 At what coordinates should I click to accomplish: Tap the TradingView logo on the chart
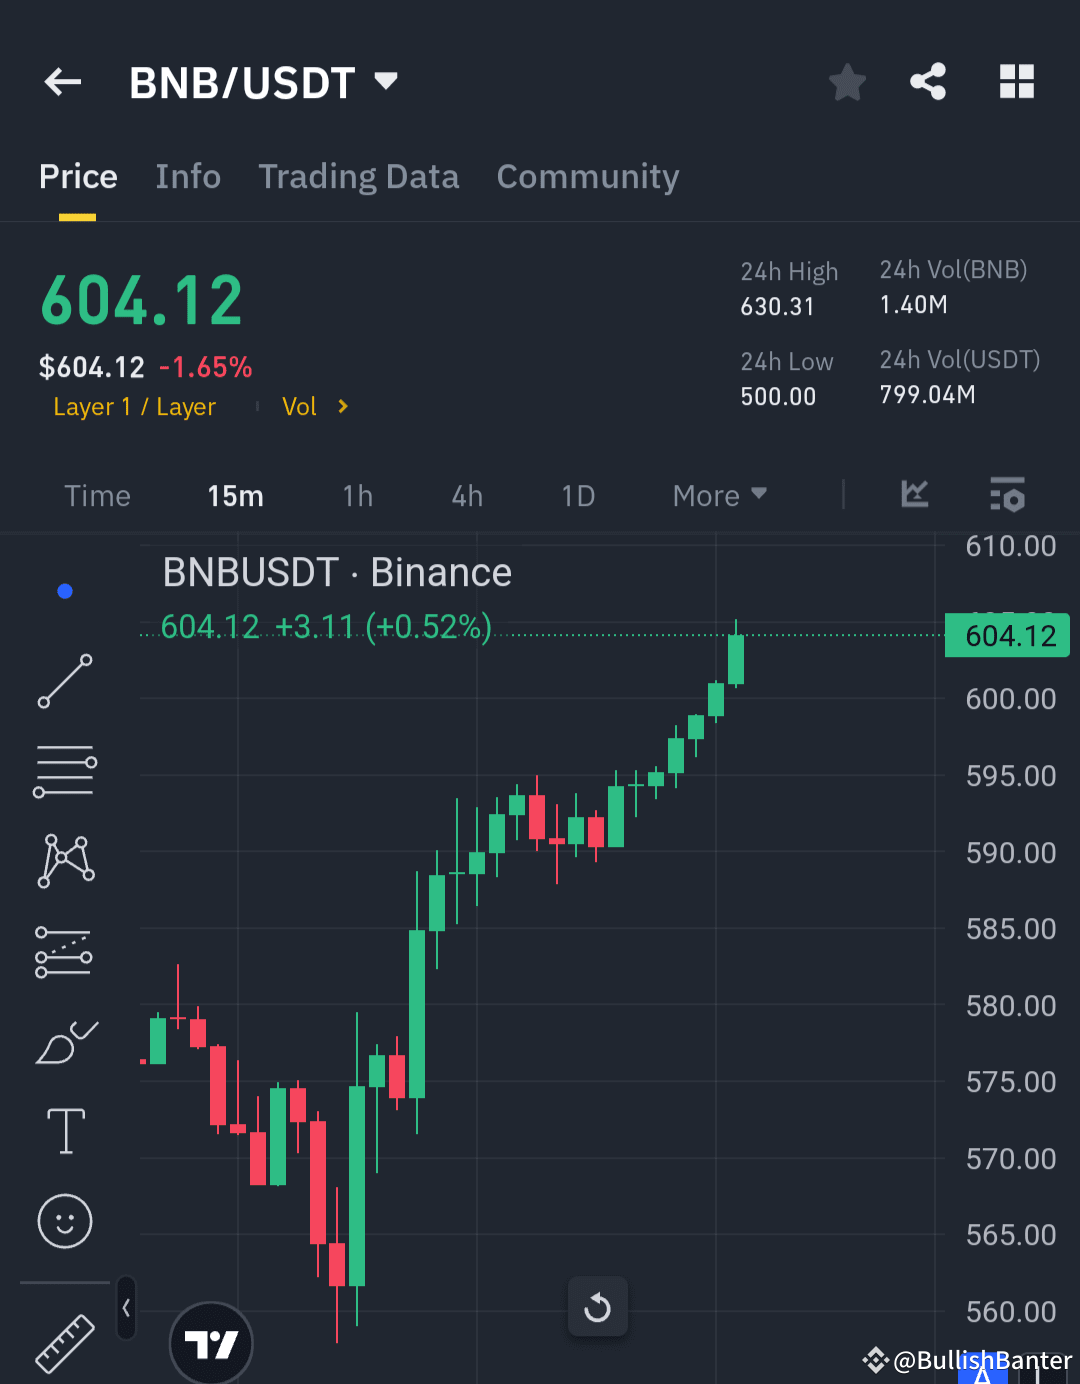pyautogui.click(x=211, y=1345)
